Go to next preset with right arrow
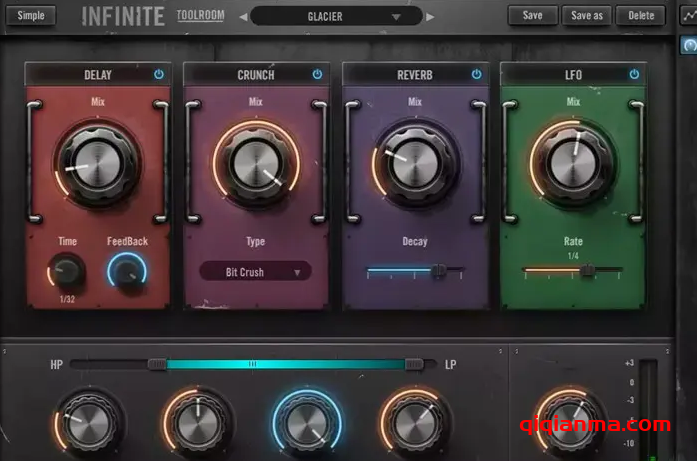This screenshot has width=697, height=461. tap(431, 17)
